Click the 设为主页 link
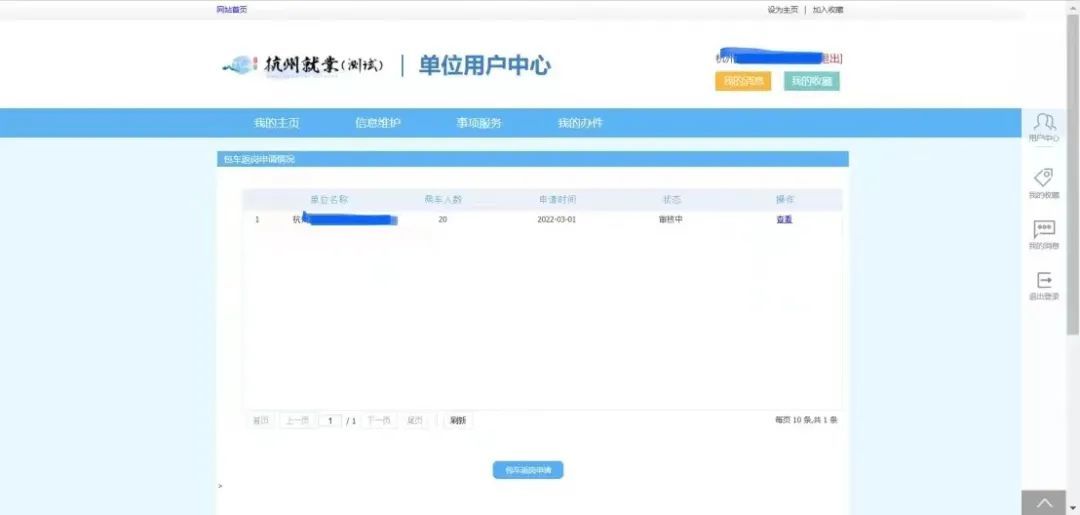Screen dimensions: 1080x515 click(x=783, y=9)
